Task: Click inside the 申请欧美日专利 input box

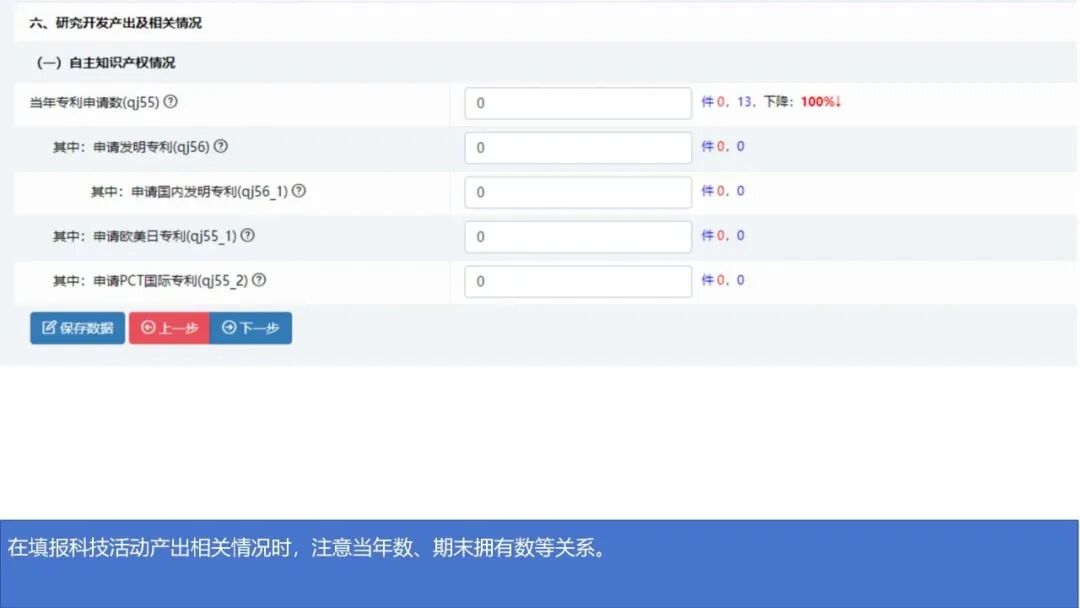Action: (577, 236)
